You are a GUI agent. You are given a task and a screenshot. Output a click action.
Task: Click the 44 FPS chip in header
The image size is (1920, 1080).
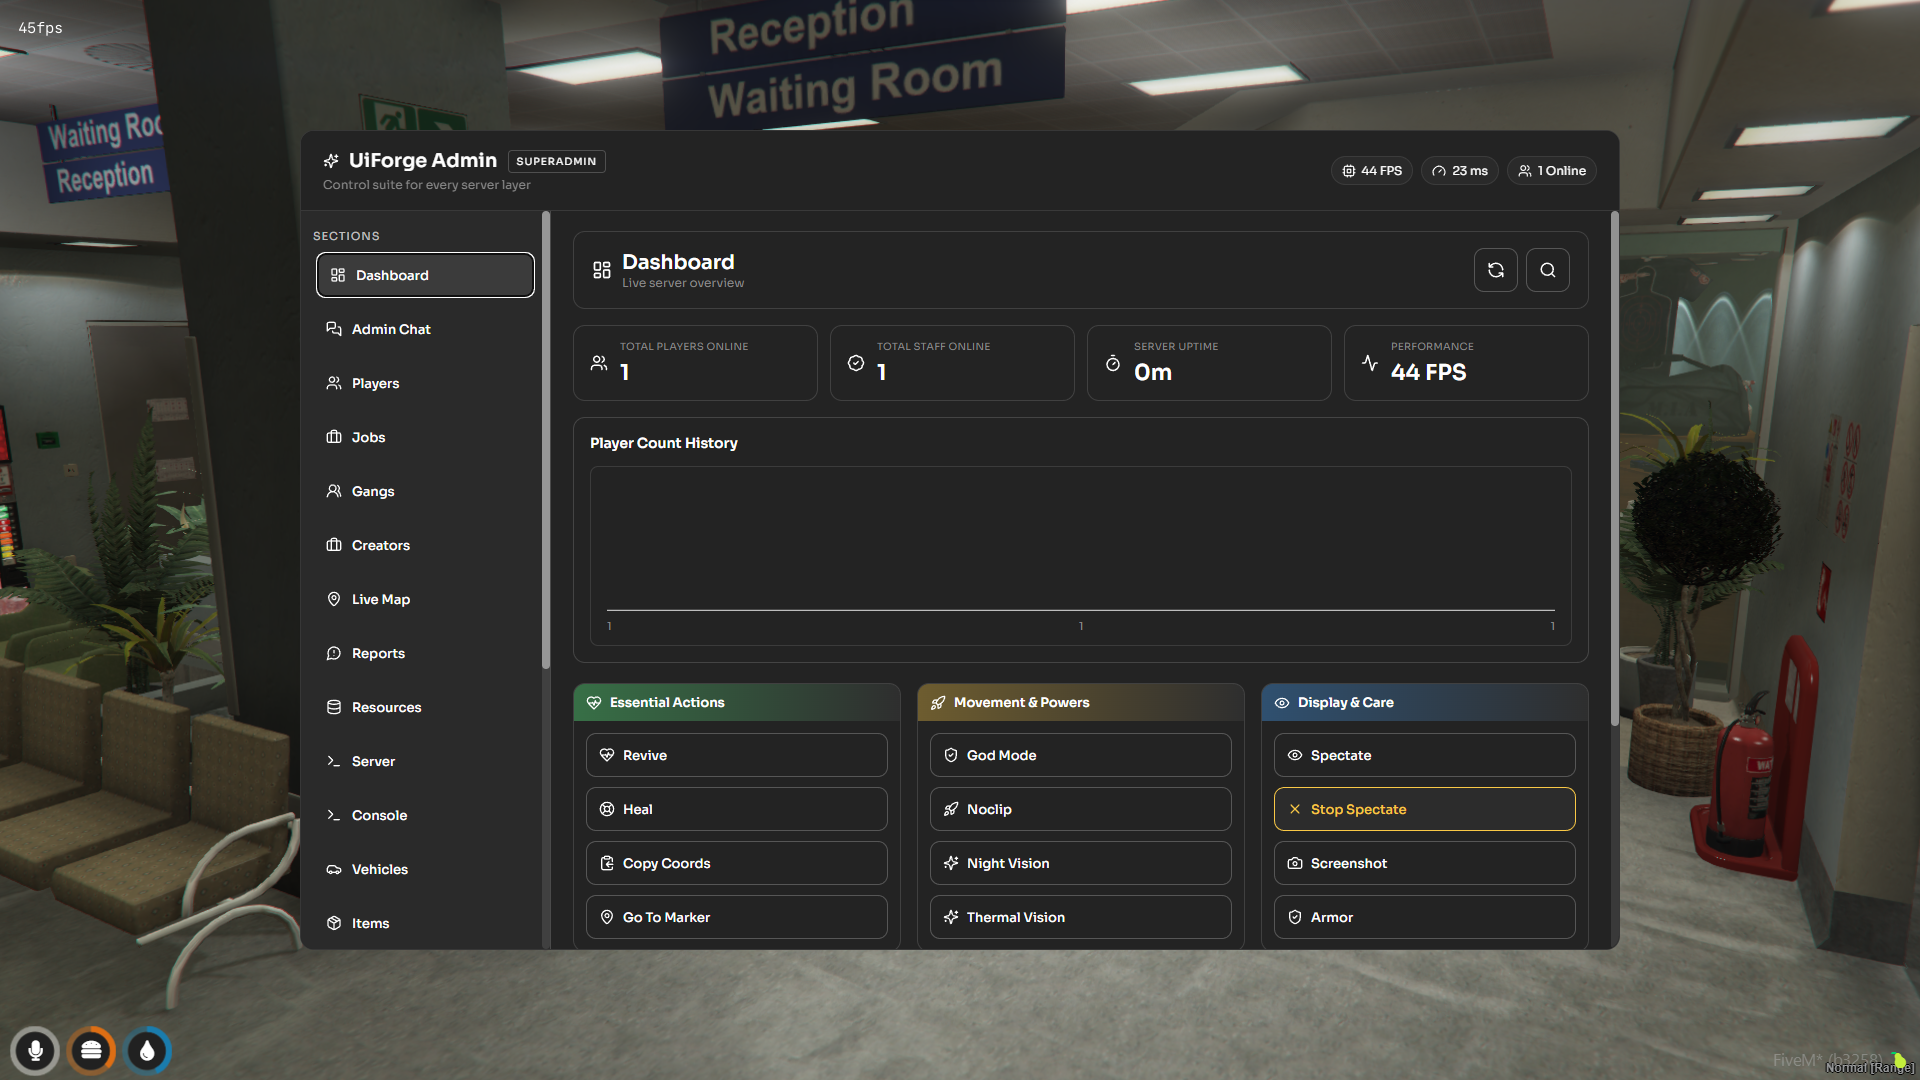[x=1372, y=171]
